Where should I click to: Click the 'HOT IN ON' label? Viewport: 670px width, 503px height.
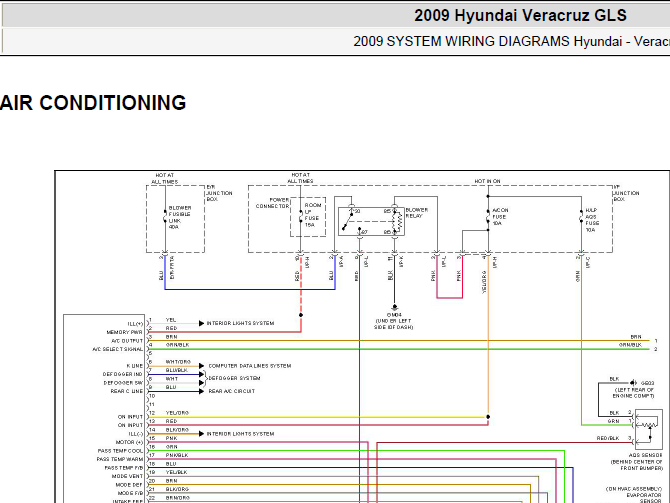point(487,181)
